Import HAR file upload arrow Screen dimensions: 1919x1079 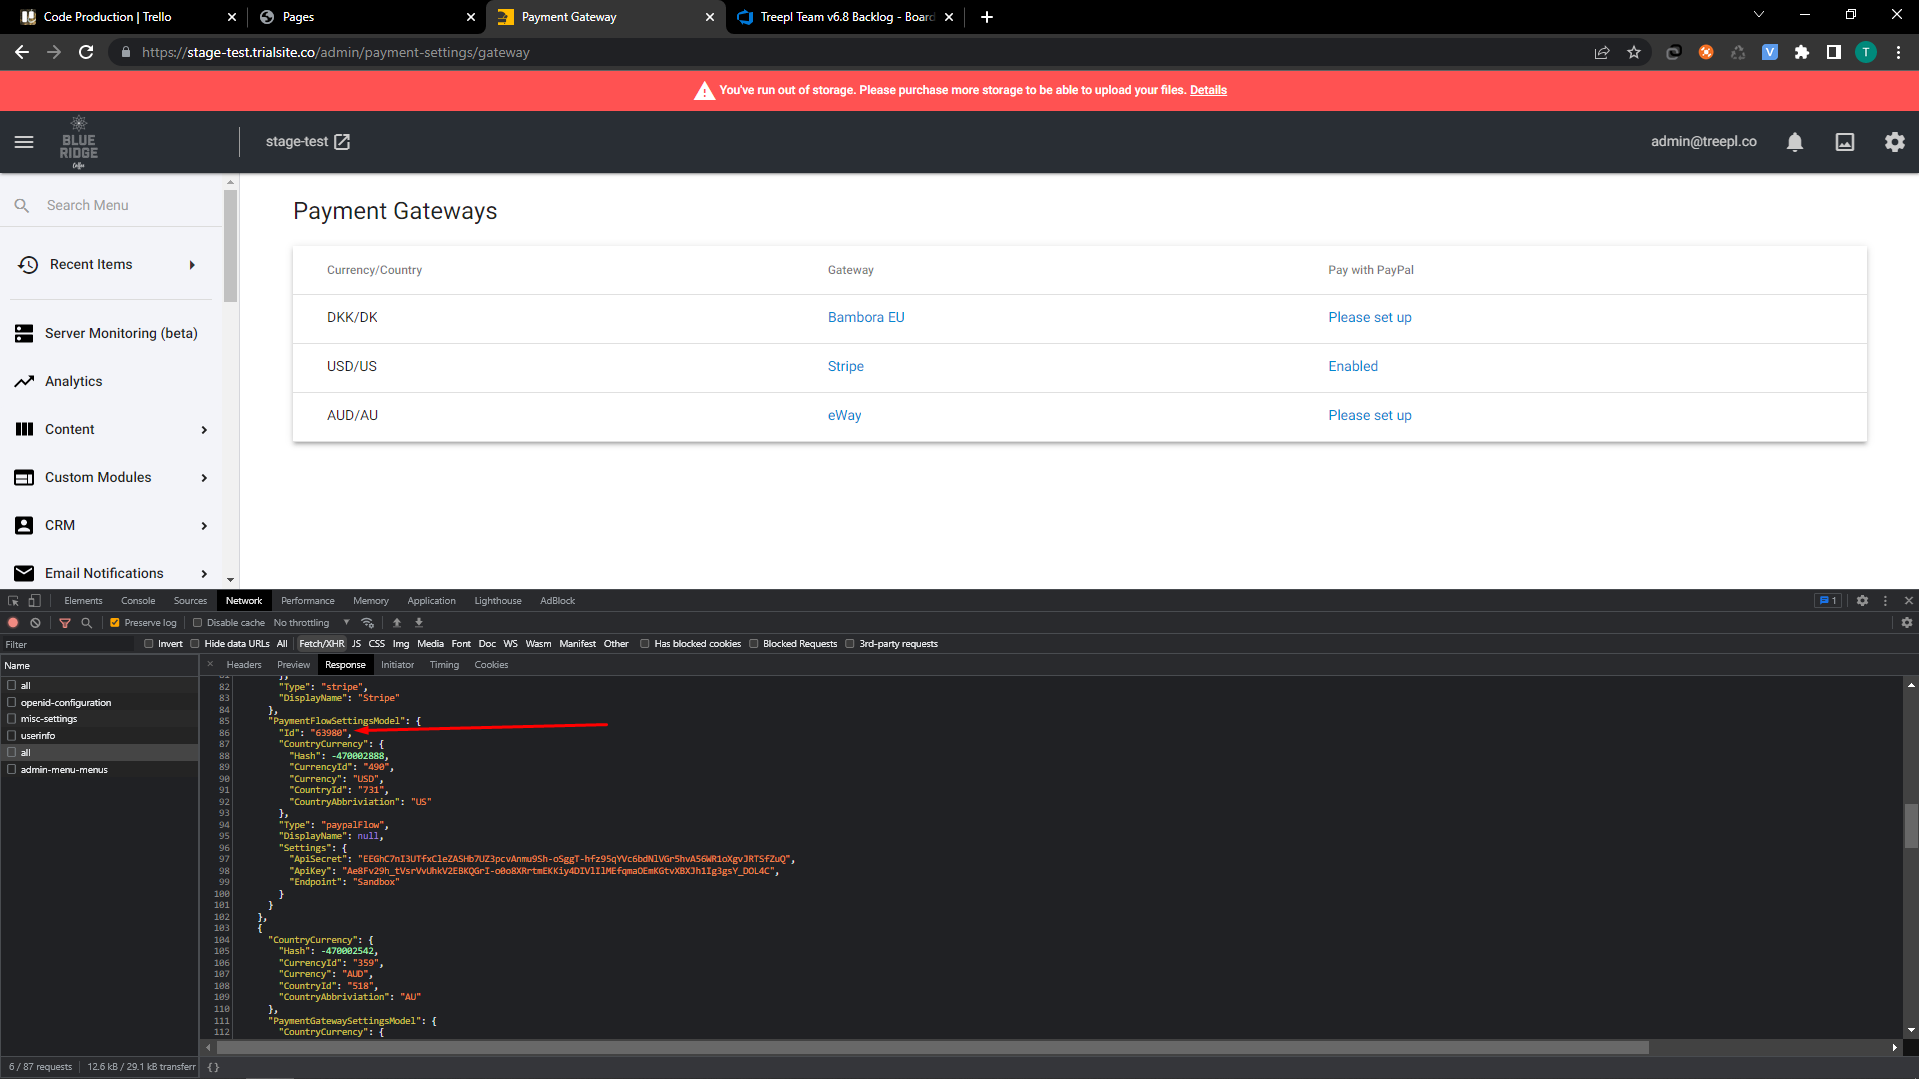tap(397, 623)
